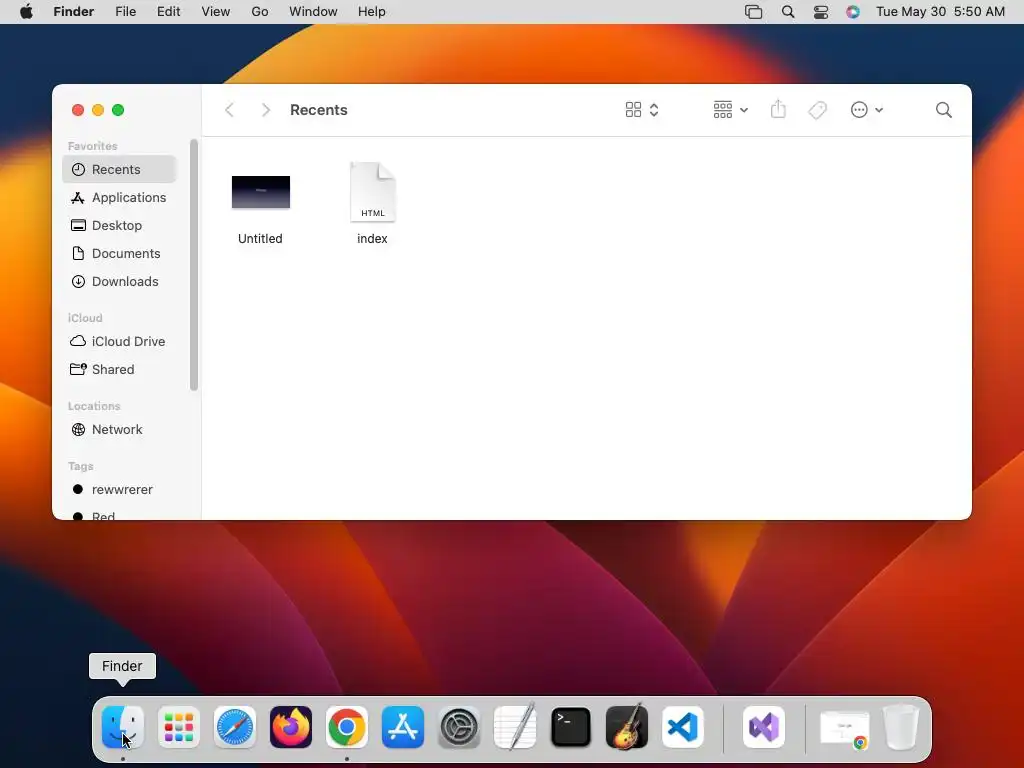Open the Finder application menu
Screen dimensions: 1024x768
74,12
